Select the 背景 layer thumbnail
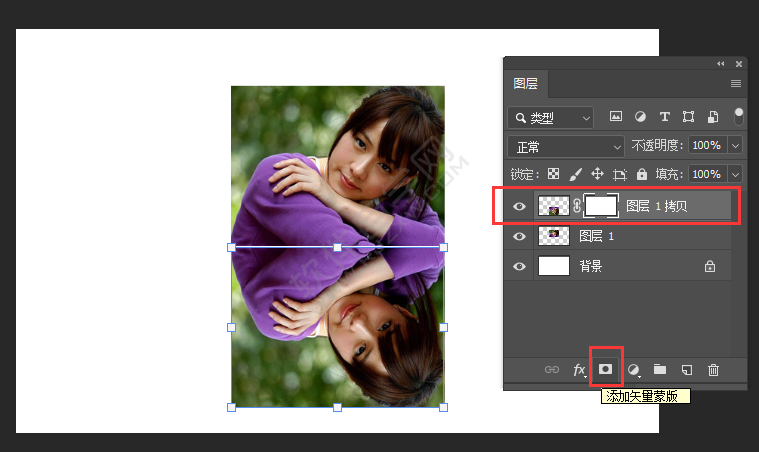This screenshot has height=452, width=759. [554, 266]
